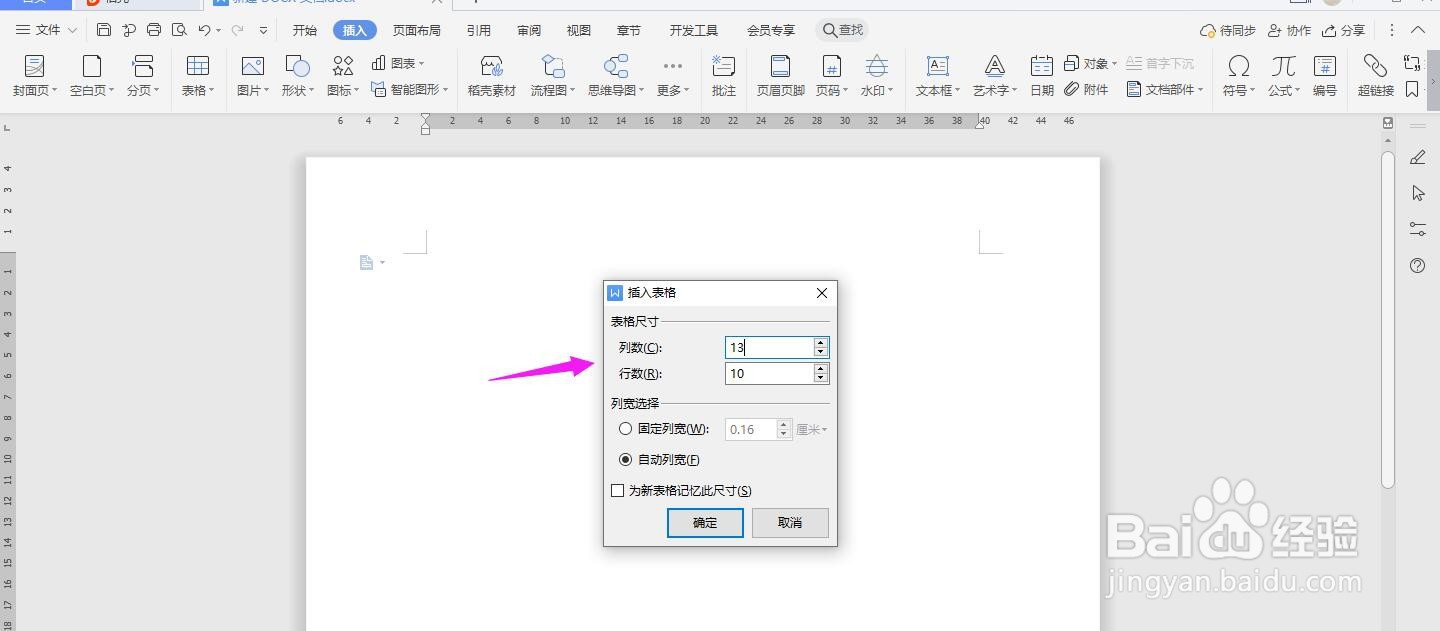
Task: Insert the 日期 date
Action: [x=1042, y=76]
